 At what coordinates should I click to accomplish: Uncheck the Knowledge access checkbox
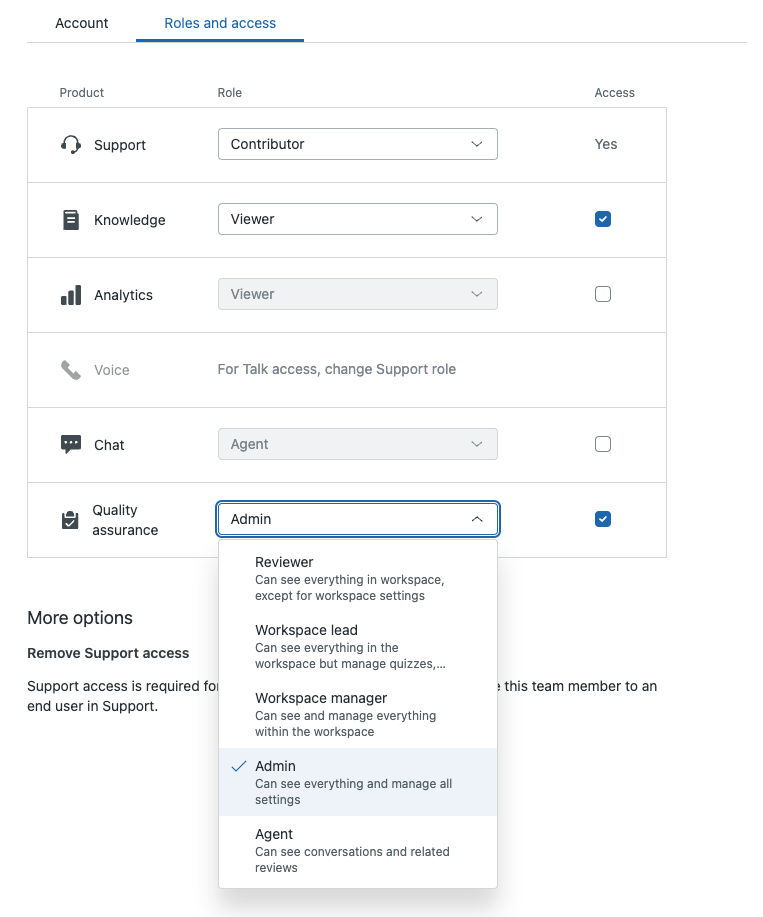pos(602,219)
